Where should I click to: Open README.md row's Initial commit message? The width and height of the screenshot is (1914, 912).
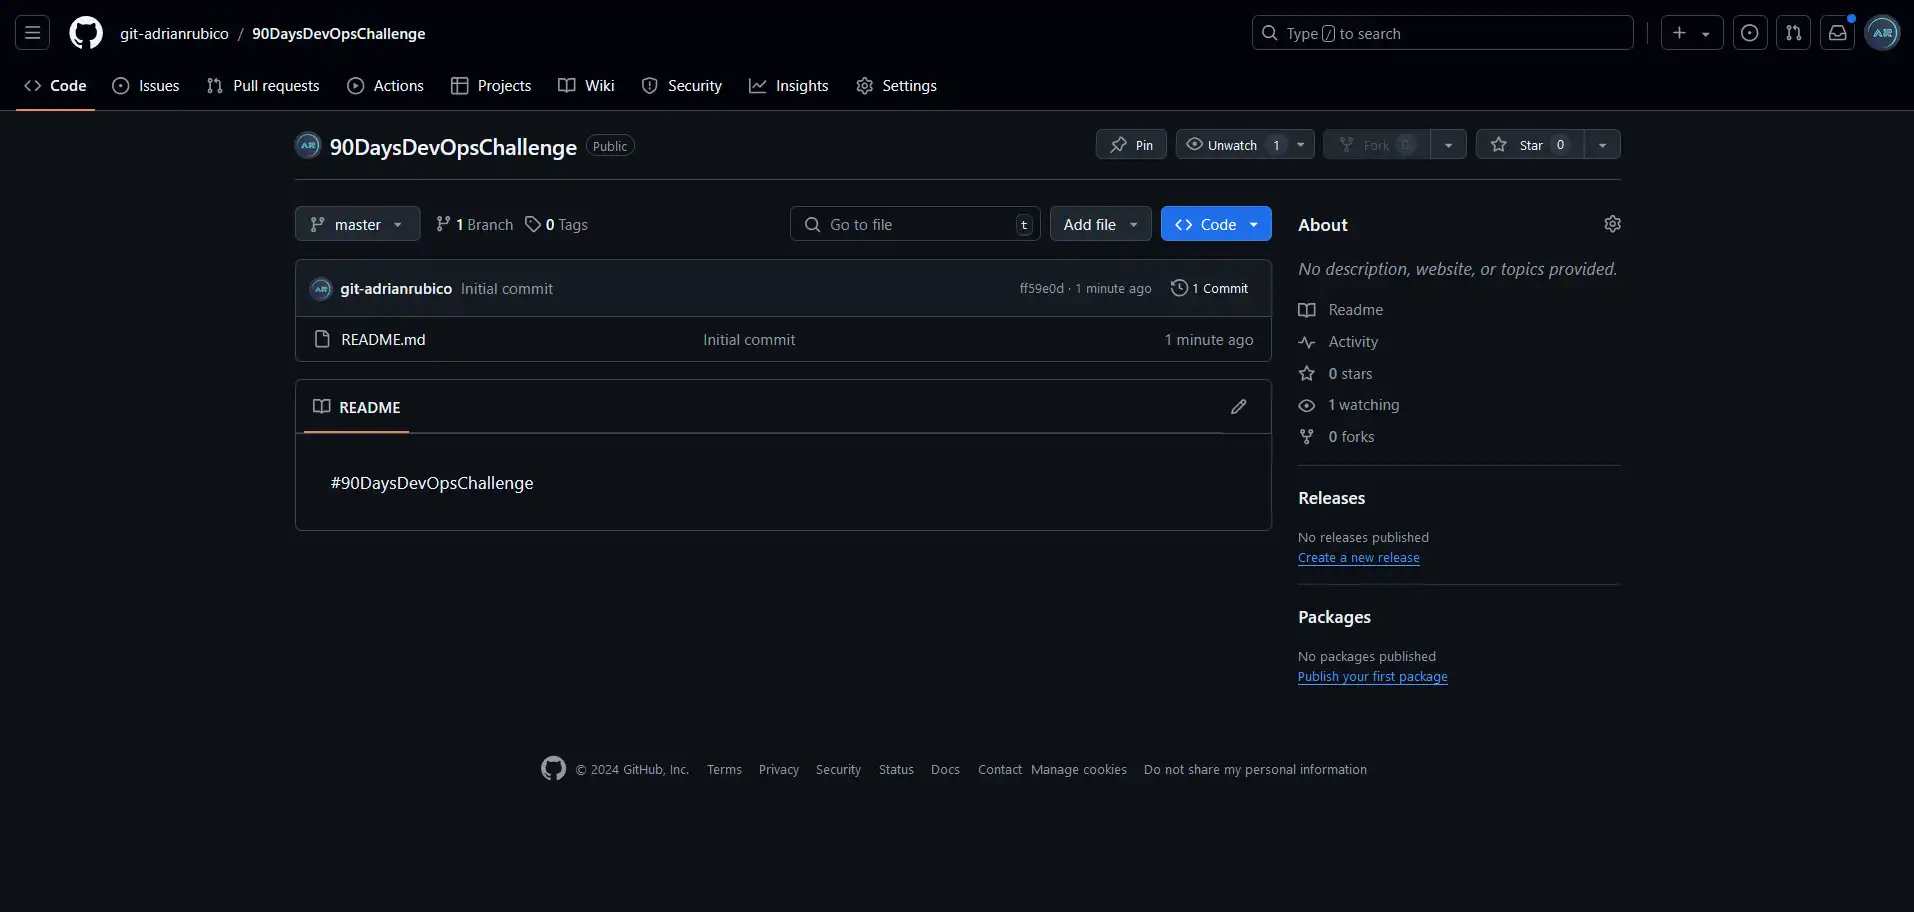pos(749,340)
